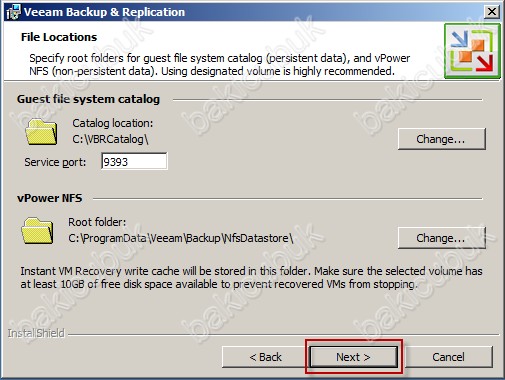Click the Veeam logo in header

coord(472,51)
